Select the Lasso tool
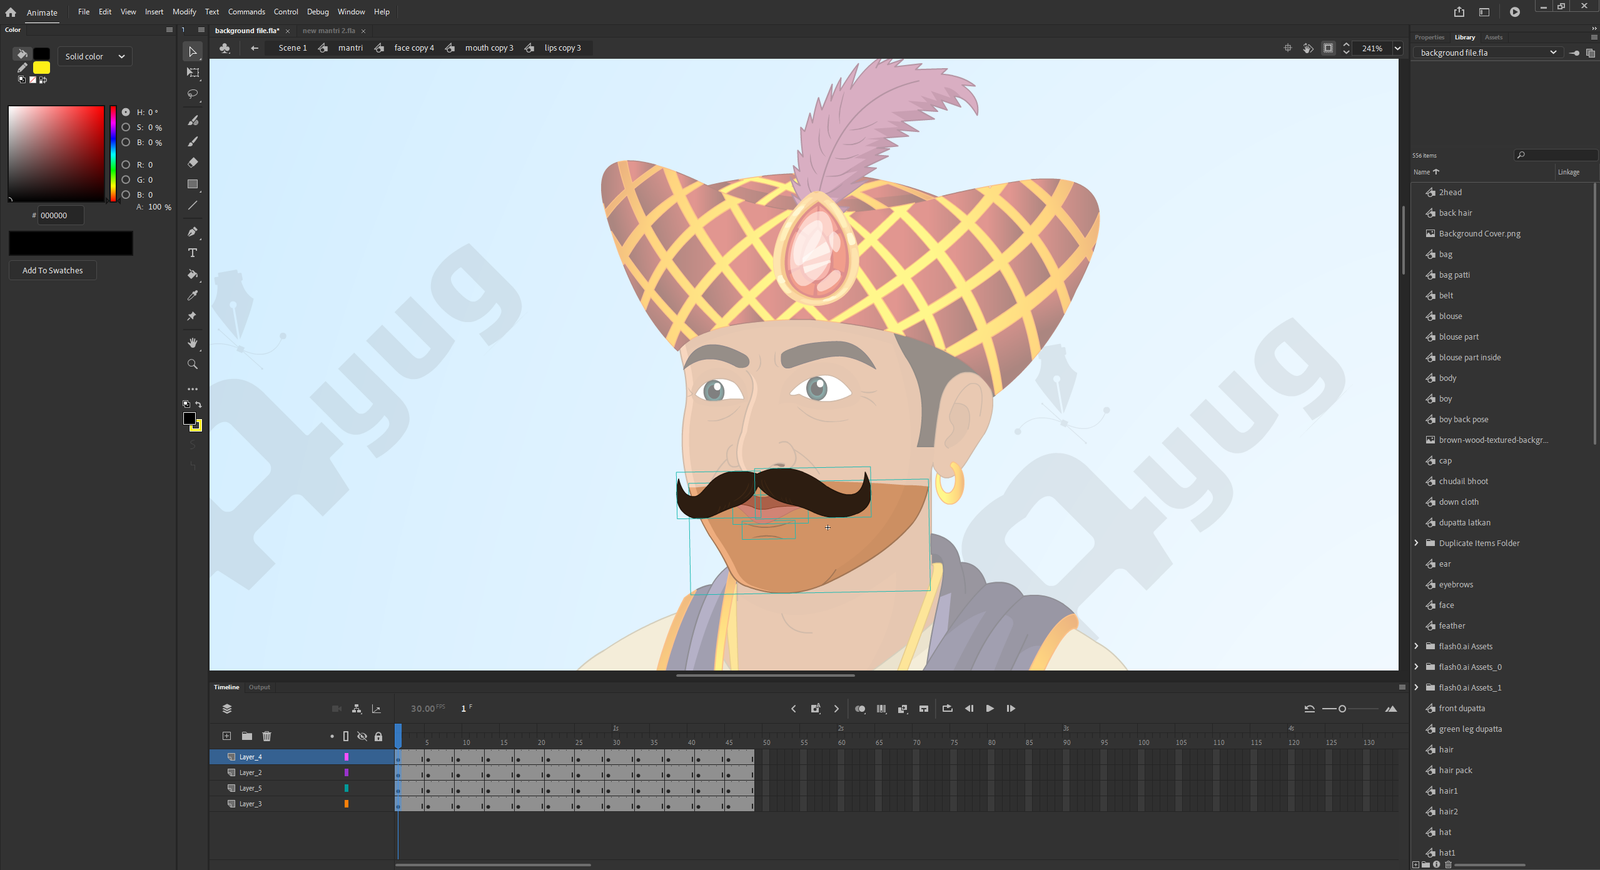1600x870 pixels. coord(193,94)
